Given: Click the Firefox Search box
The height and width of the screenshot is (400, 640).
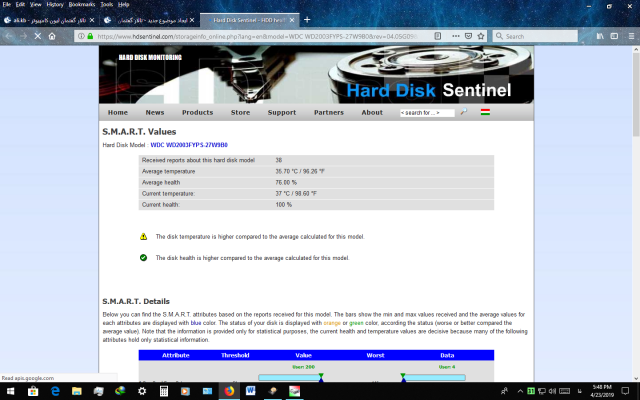Looking at the screenshot, I should click(x=535, y=36).
